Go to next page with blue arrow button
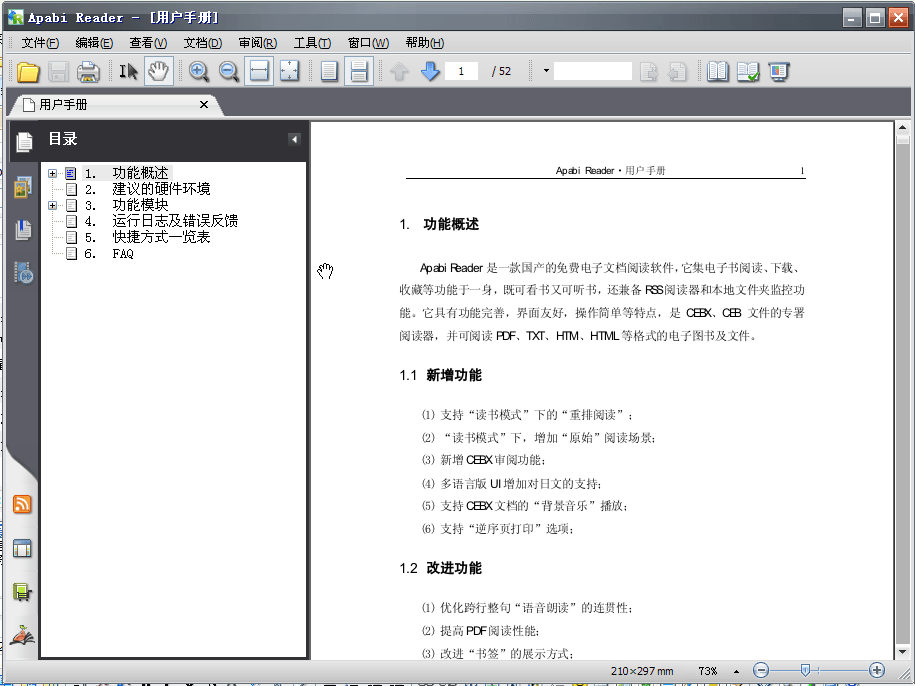Image resolution: width=915 pixels, height=686 pixels. coord(430,71)
